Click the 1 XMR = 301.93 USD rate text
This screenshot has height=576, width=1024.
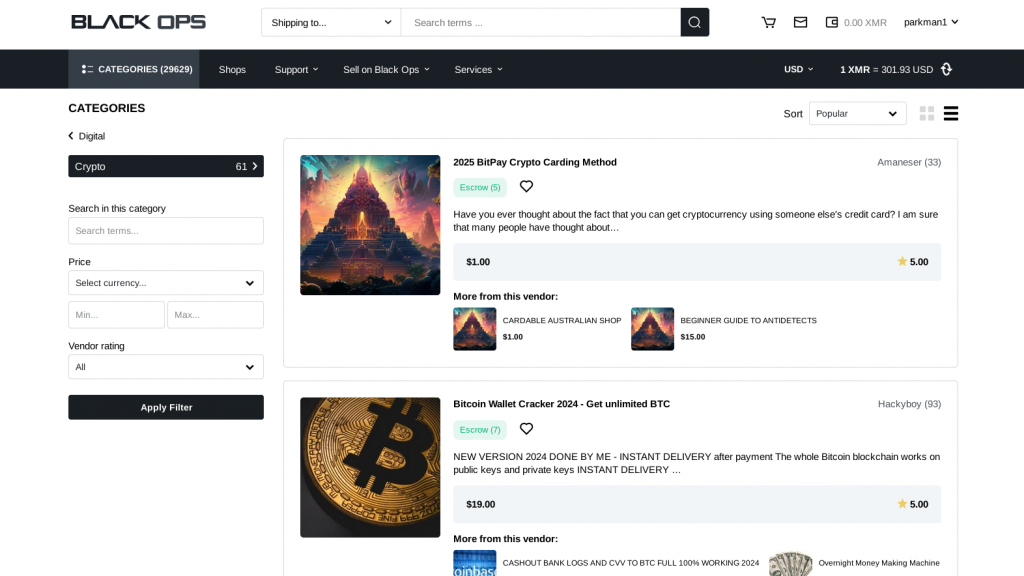[x=886, y=69]
